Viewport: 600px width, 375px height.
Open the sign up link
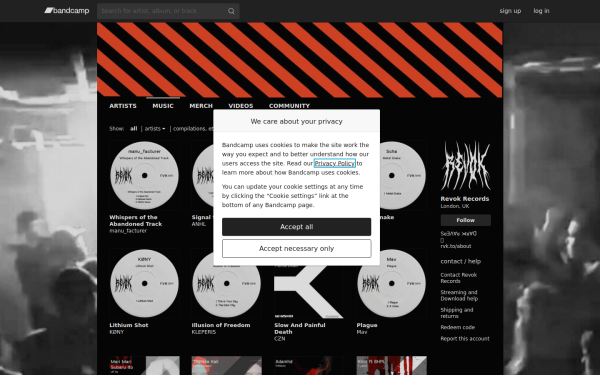tap(510, 11)
